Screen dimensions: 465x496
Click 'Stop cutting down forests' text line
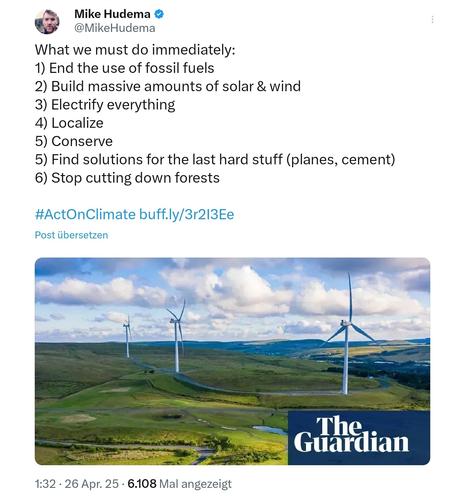point(127,178)
